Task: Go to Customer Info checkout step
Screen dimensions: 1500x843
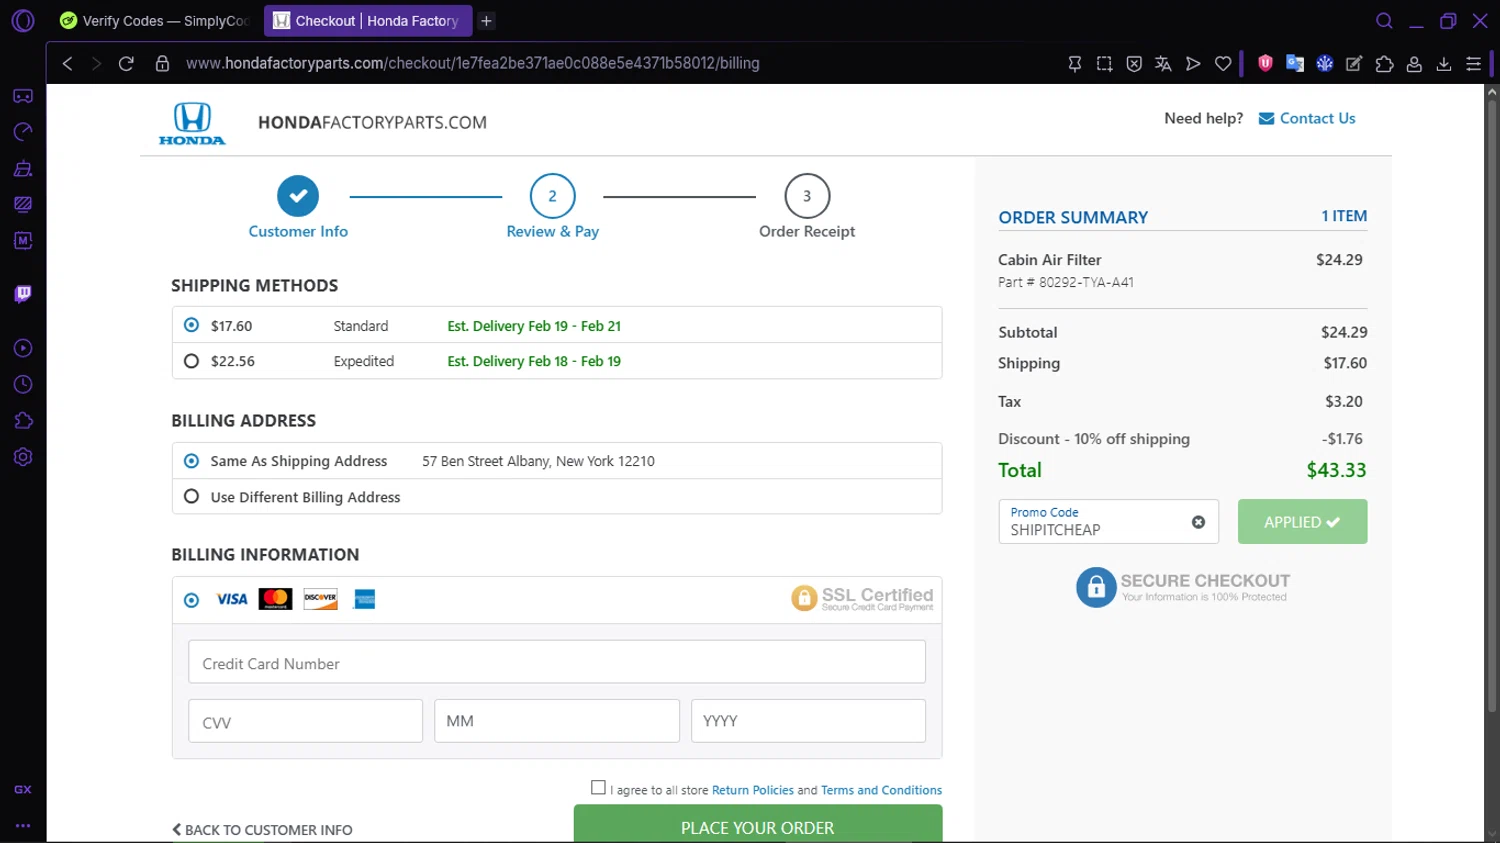Action: (298, 208)
